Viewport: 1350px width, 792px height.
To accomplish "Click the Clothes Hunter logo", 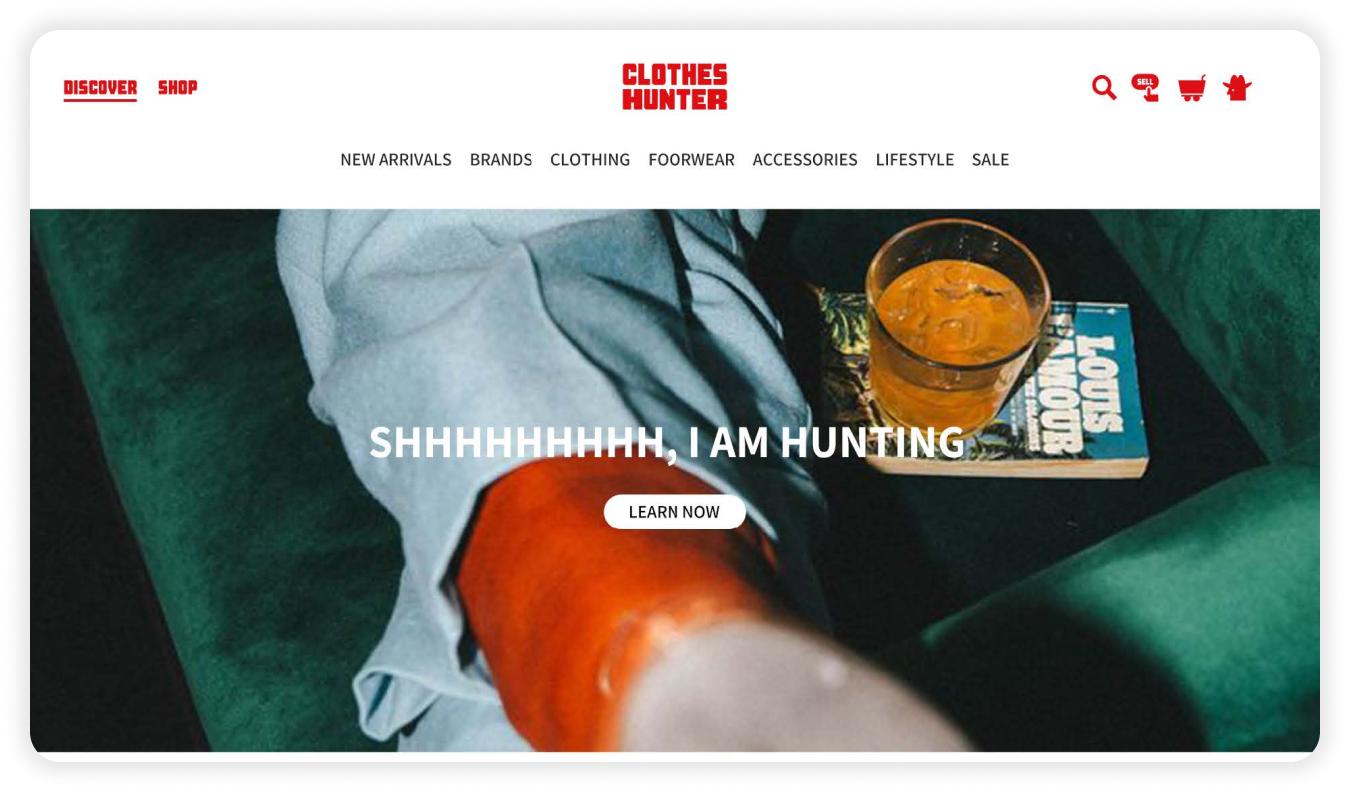I will (x=675, y=87).
